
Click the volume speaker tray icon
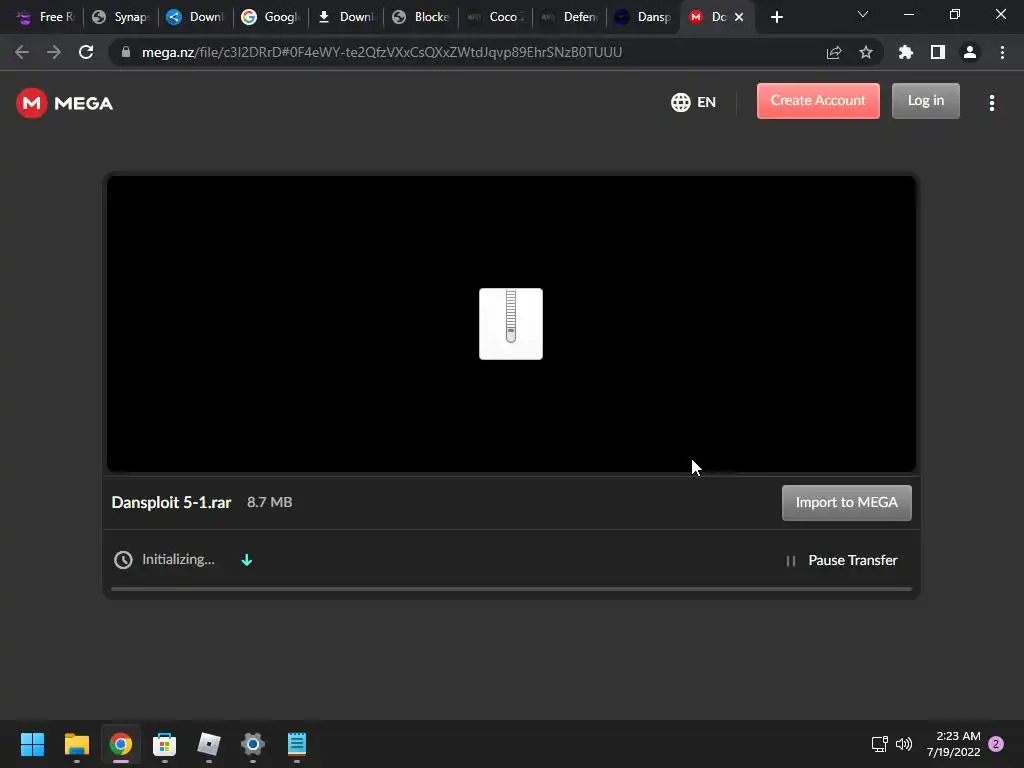tap(904, 744)
